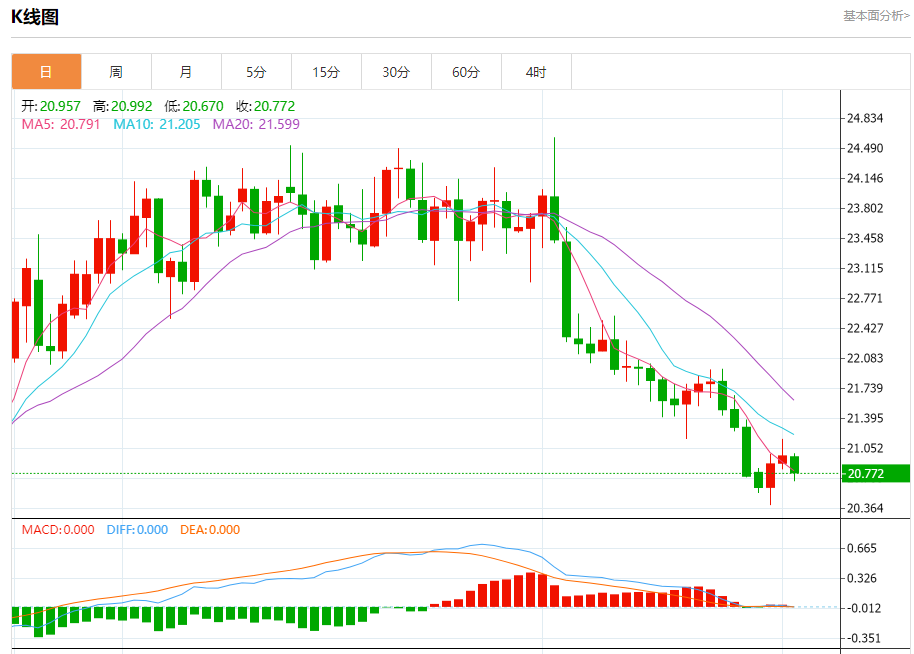This screenshot has width=914, height=654.
Task: Click the 0.326 MACD axis label
Action: tap(862, 578)
